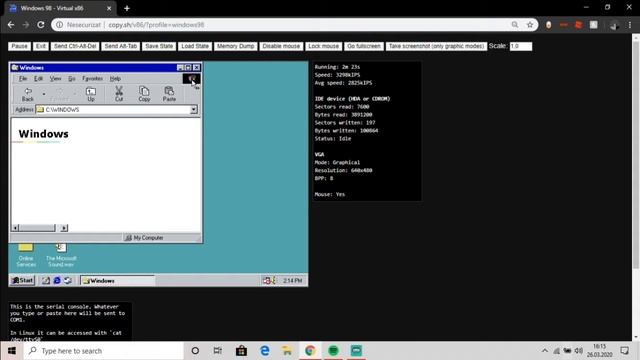Screen dimensions: 640x360
Task: Open the Windows 10 notification center icon
Action: tap(624, 351)
